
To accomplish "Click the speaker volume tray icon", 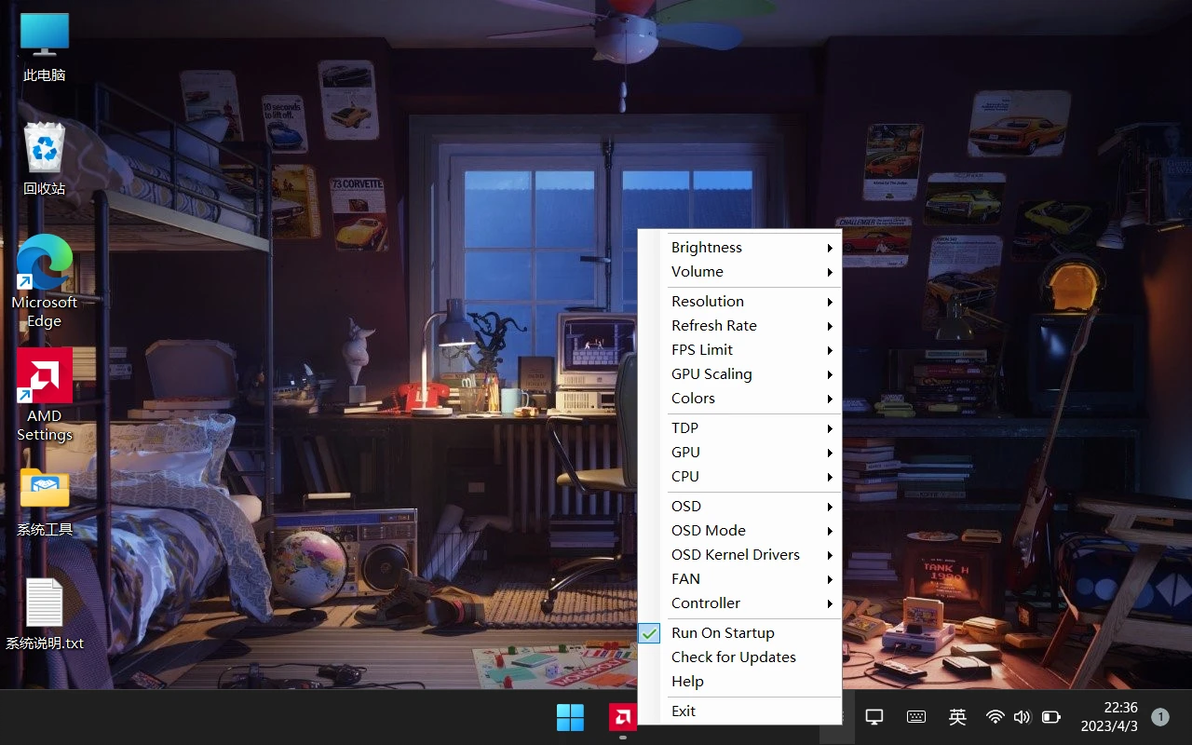I will [x=1022, y=717].
